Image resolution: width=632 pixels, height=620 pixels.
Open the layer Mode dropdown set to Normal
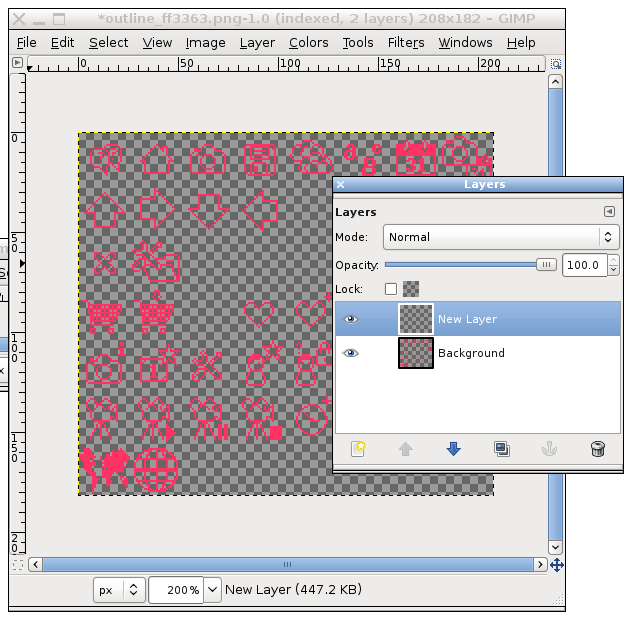click(x=501, y=237)
